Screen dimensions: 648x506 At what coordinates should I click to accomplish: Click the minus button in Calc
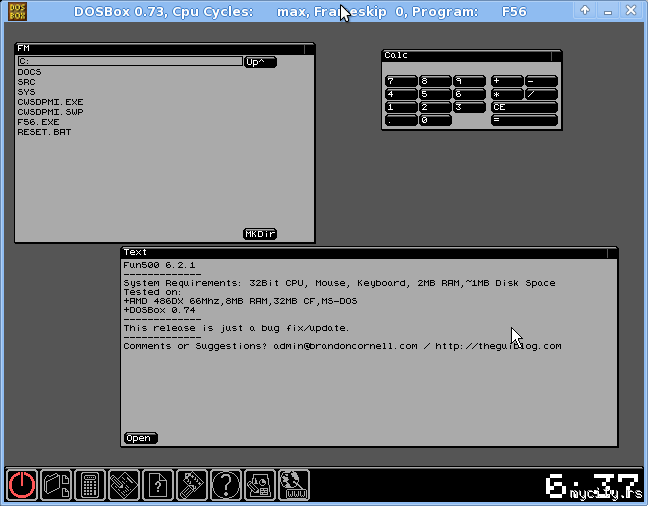pos(541,81)
